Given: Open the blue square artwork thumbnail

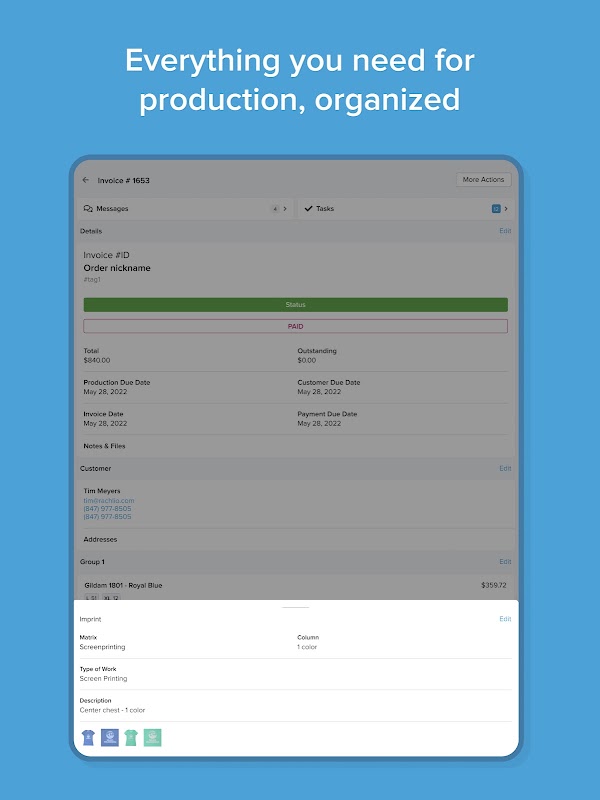Looking at the screenshot, I should [x=110, y=737].
